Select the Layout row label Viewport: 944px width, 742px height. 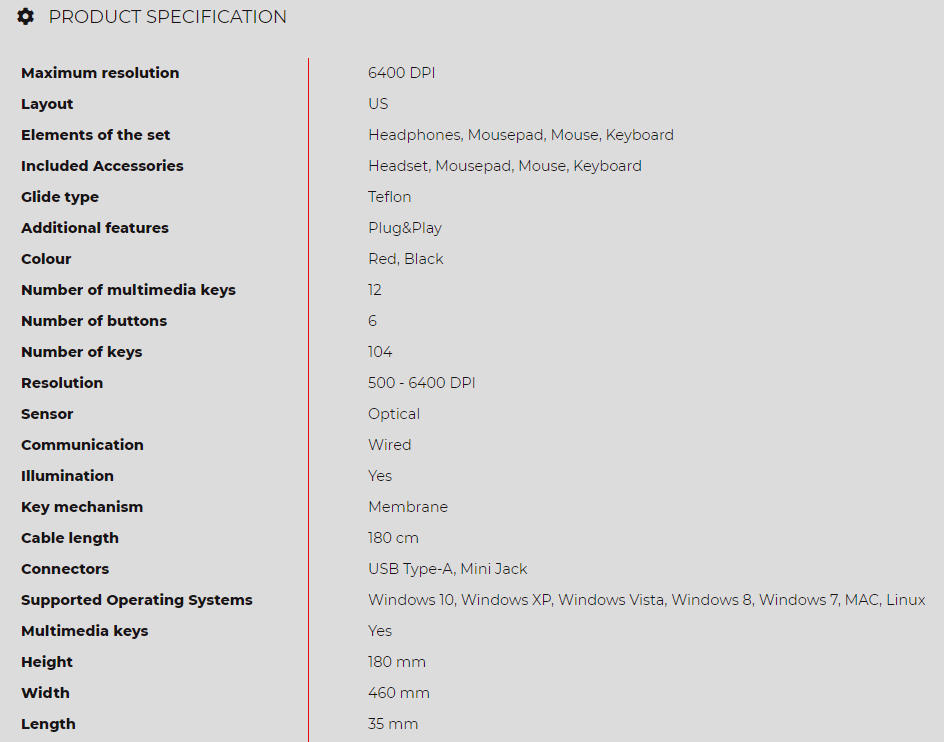click(x=47, y=104)
